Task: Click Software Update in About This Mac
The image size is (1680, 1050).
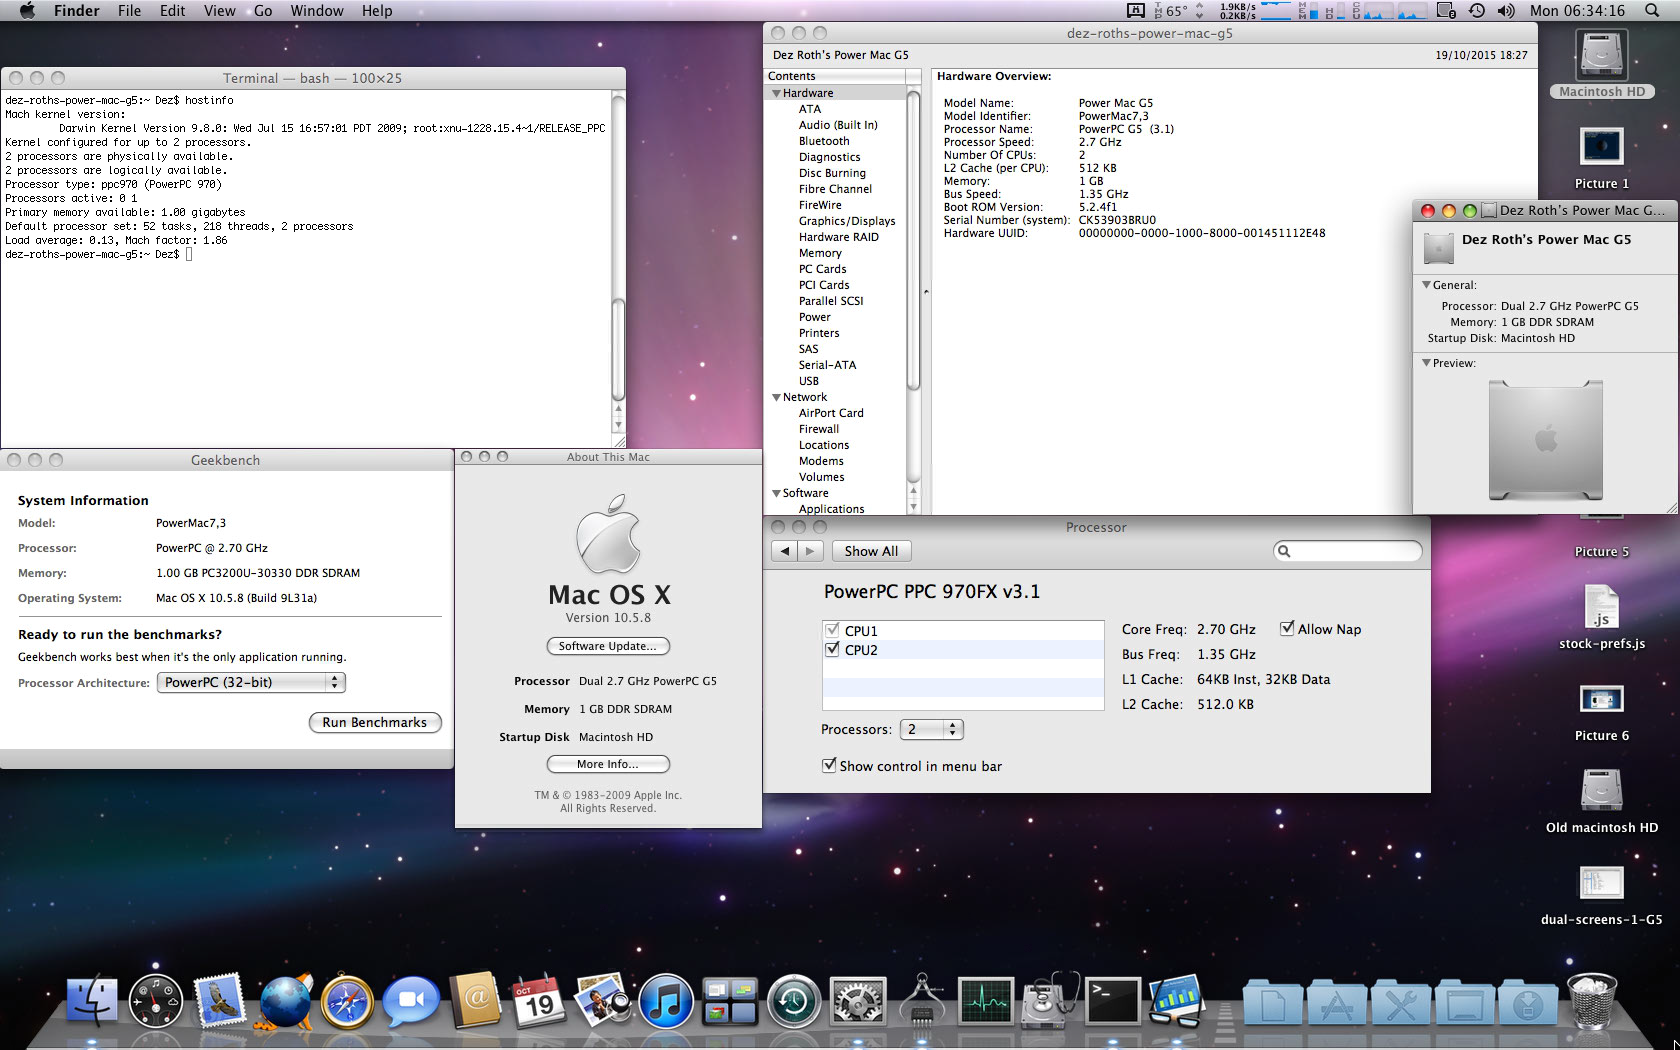Action: coord(608,646)
